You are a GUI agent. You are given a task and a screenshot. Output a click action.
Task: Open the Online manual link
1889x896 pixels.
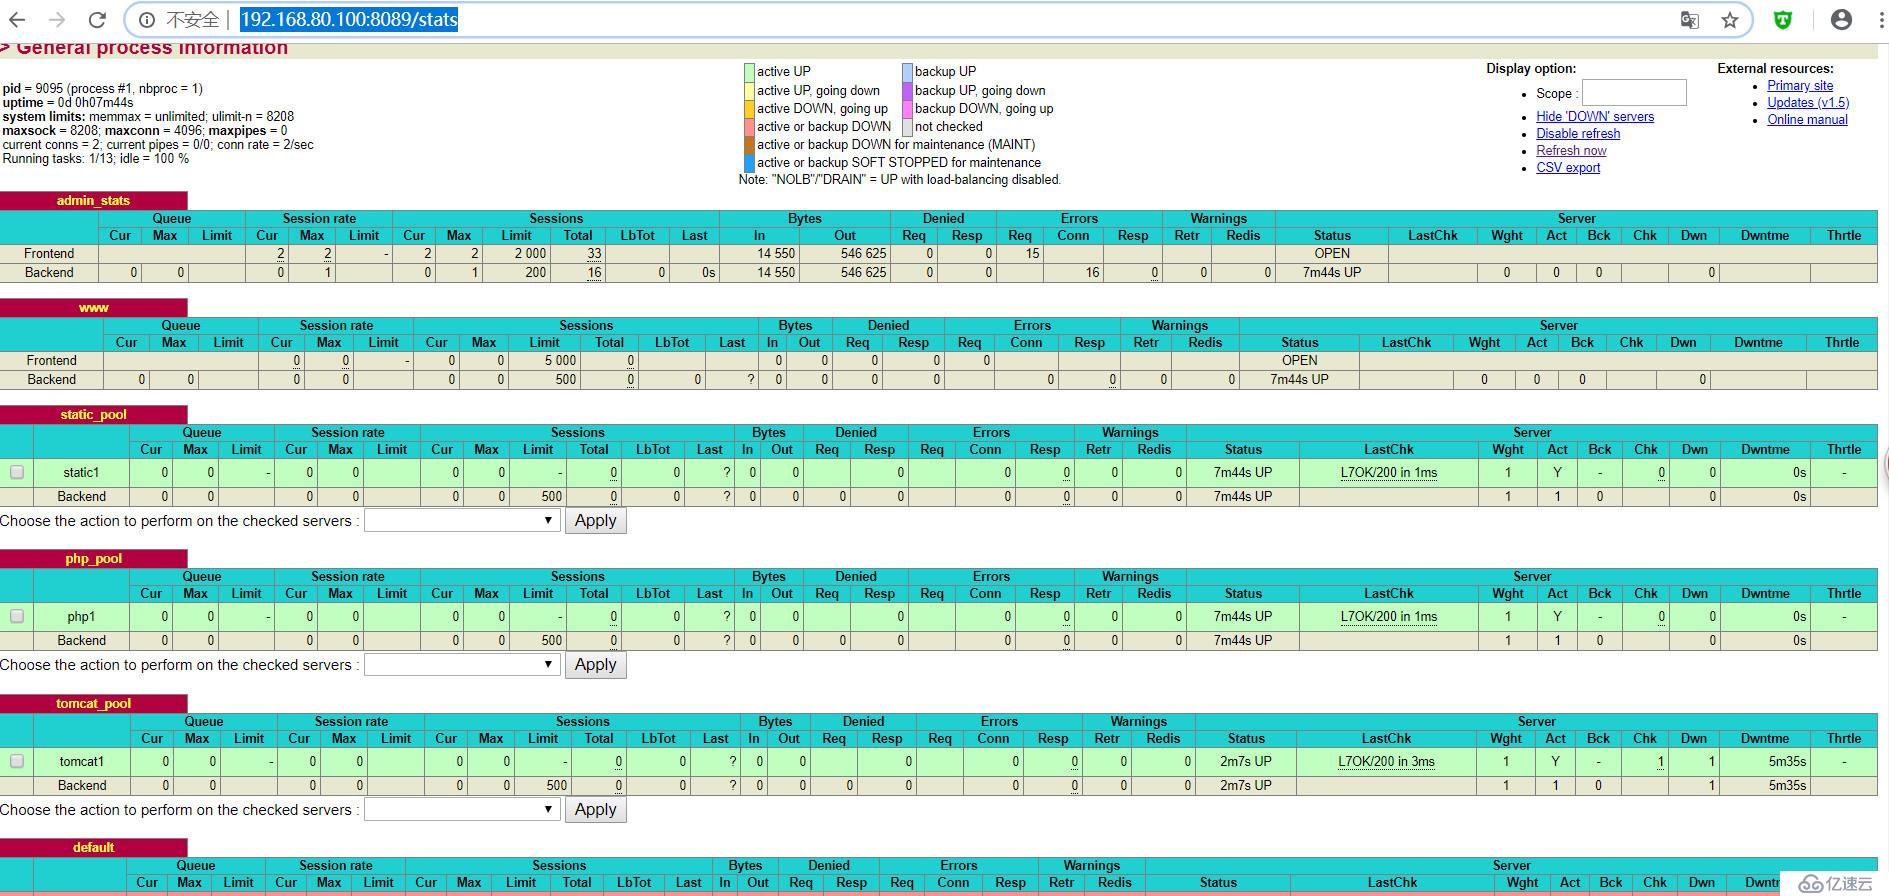(x=1807, y=120)
